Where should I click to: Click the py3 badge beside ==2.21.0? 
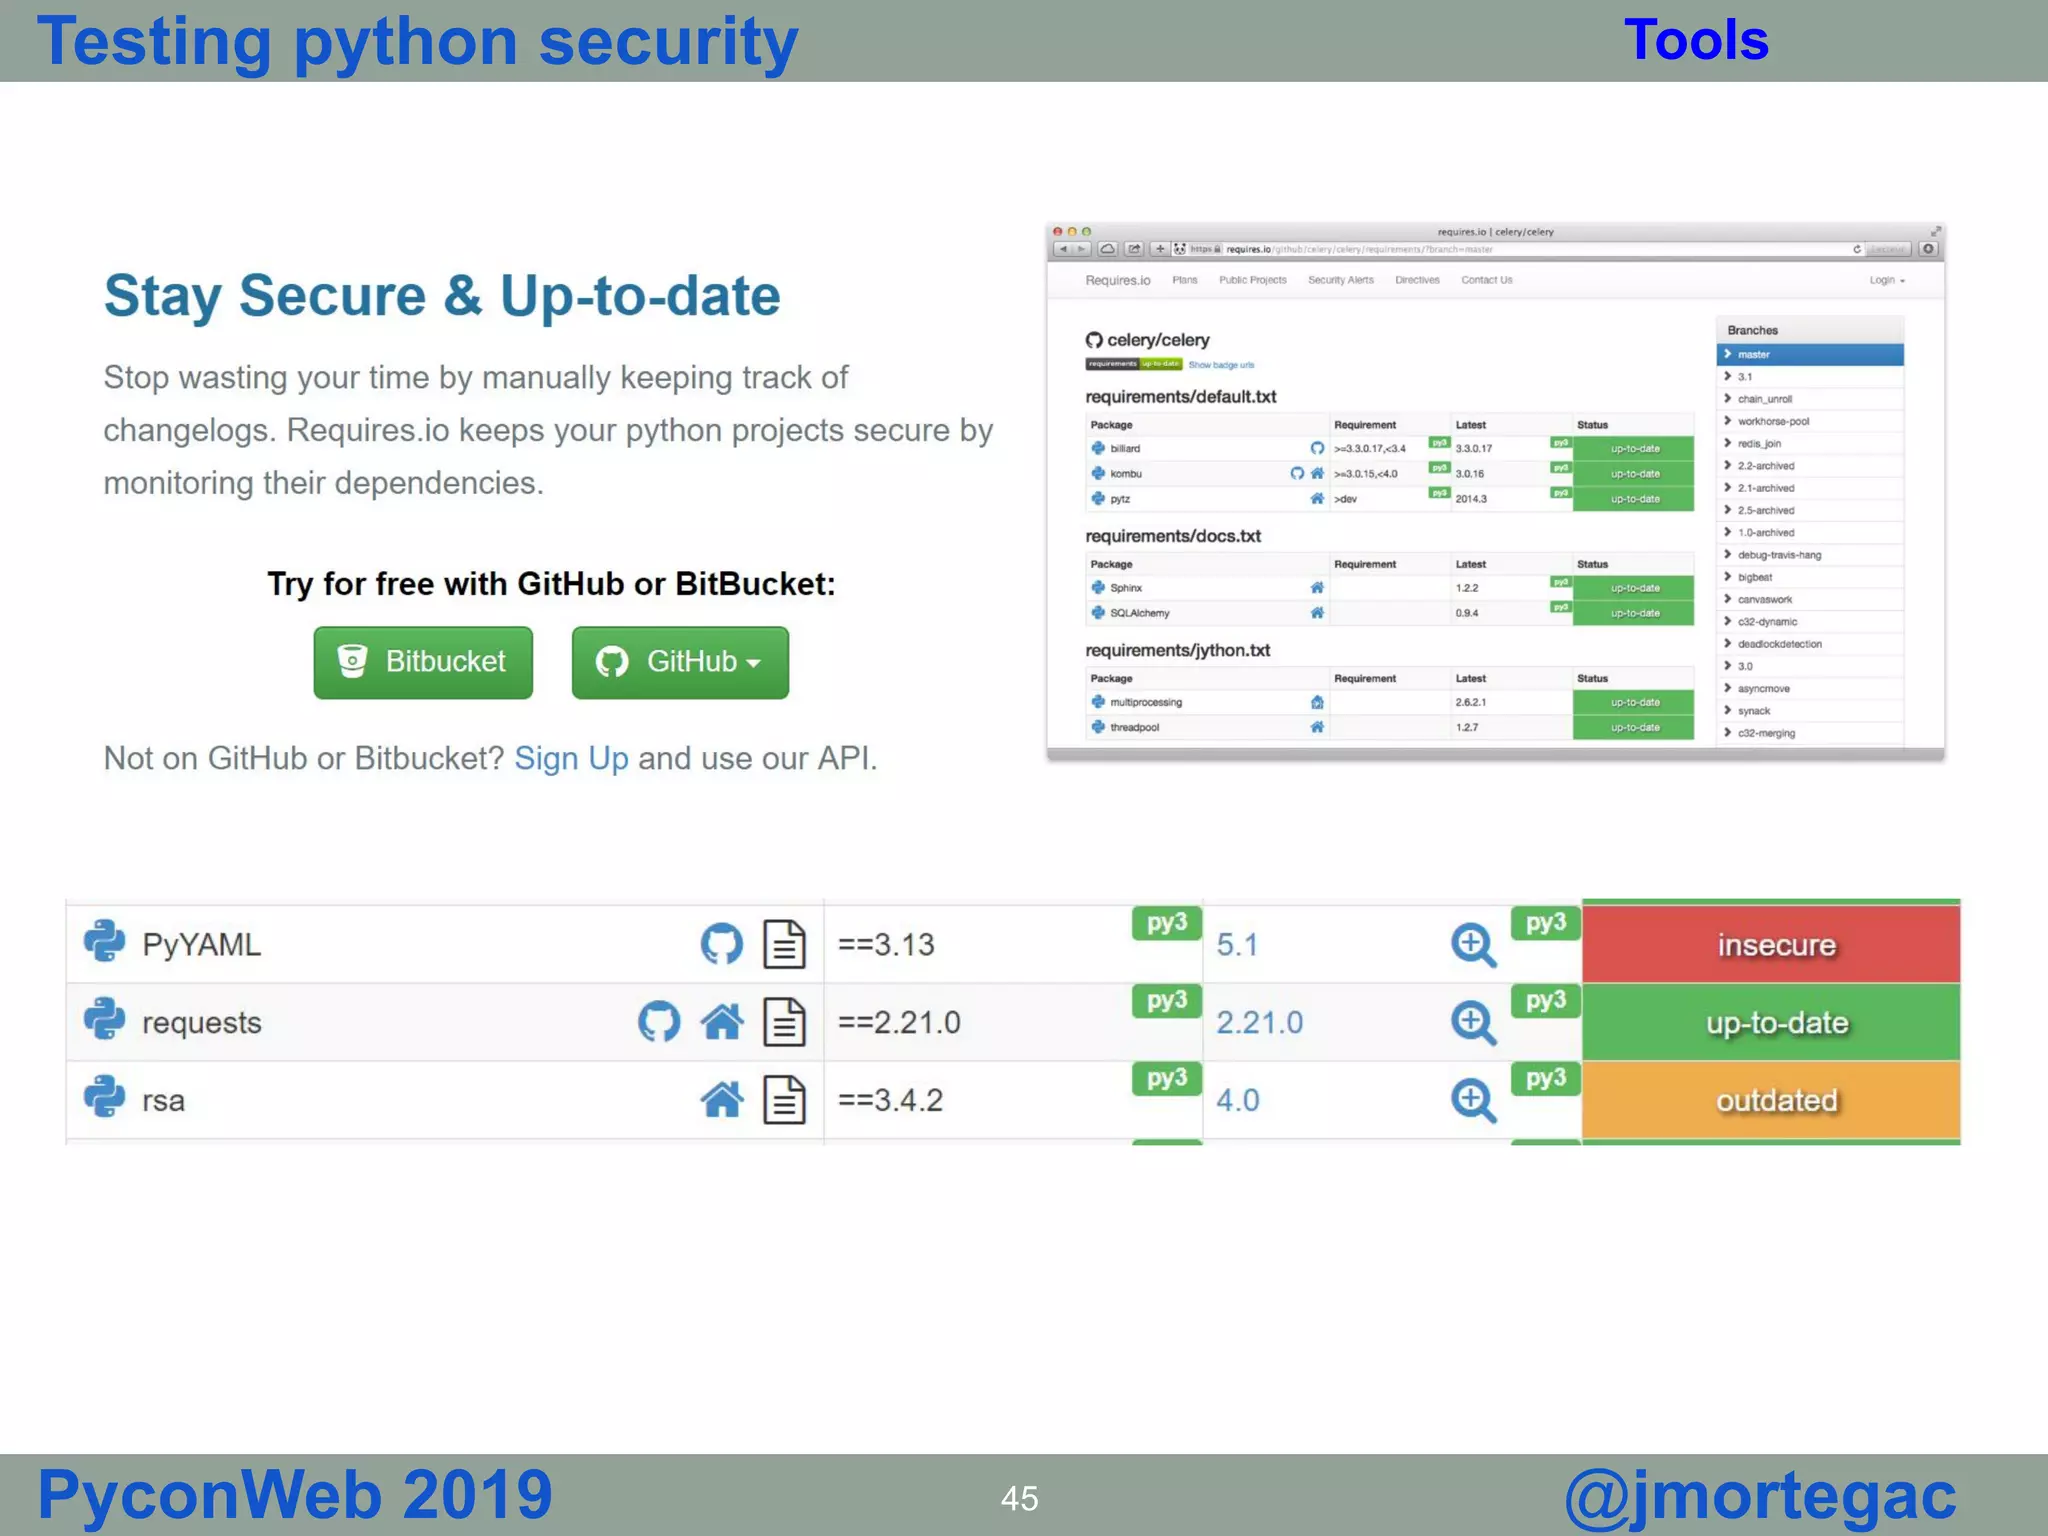click(x=1167, y=1001)
